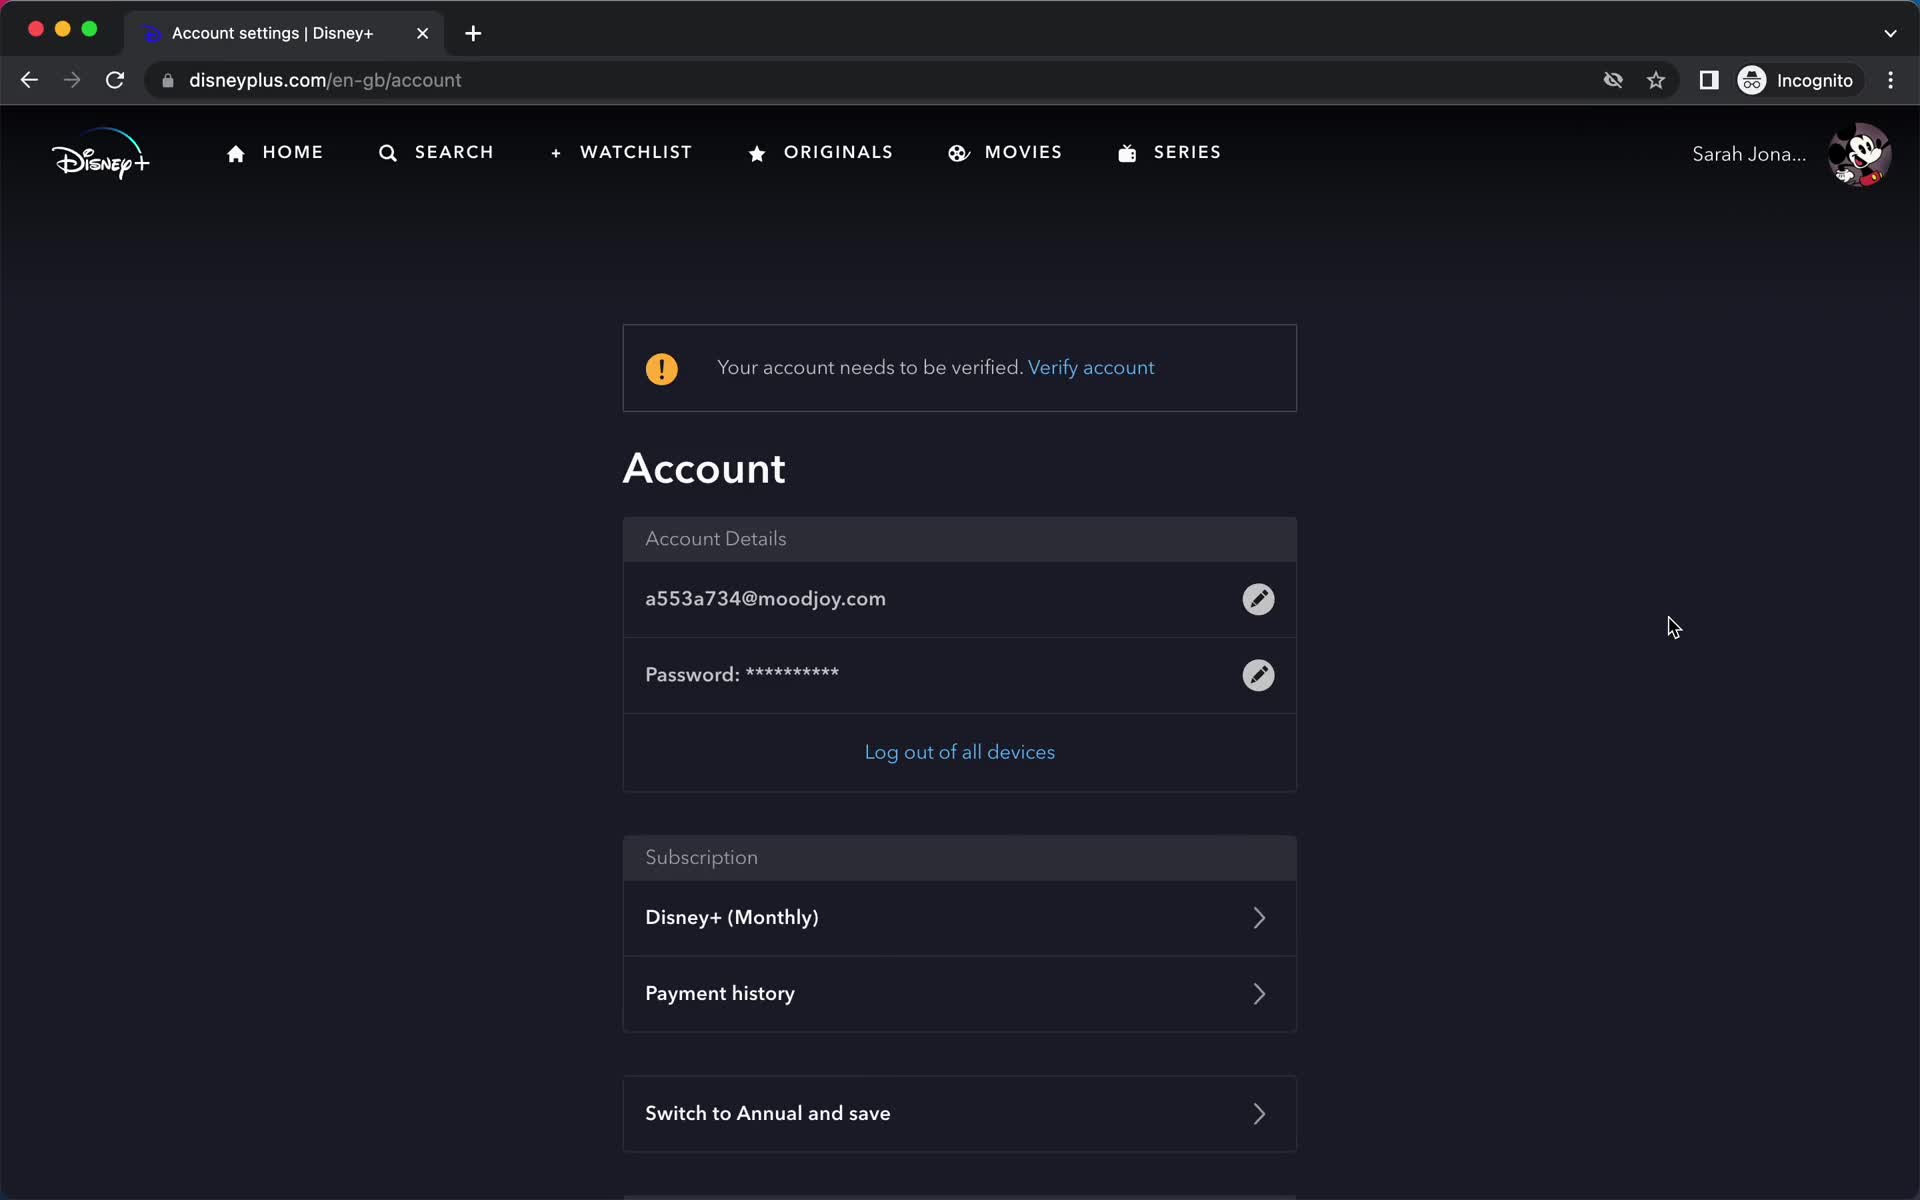Click the email edit pencil icon

click(x=1258, y=597)
